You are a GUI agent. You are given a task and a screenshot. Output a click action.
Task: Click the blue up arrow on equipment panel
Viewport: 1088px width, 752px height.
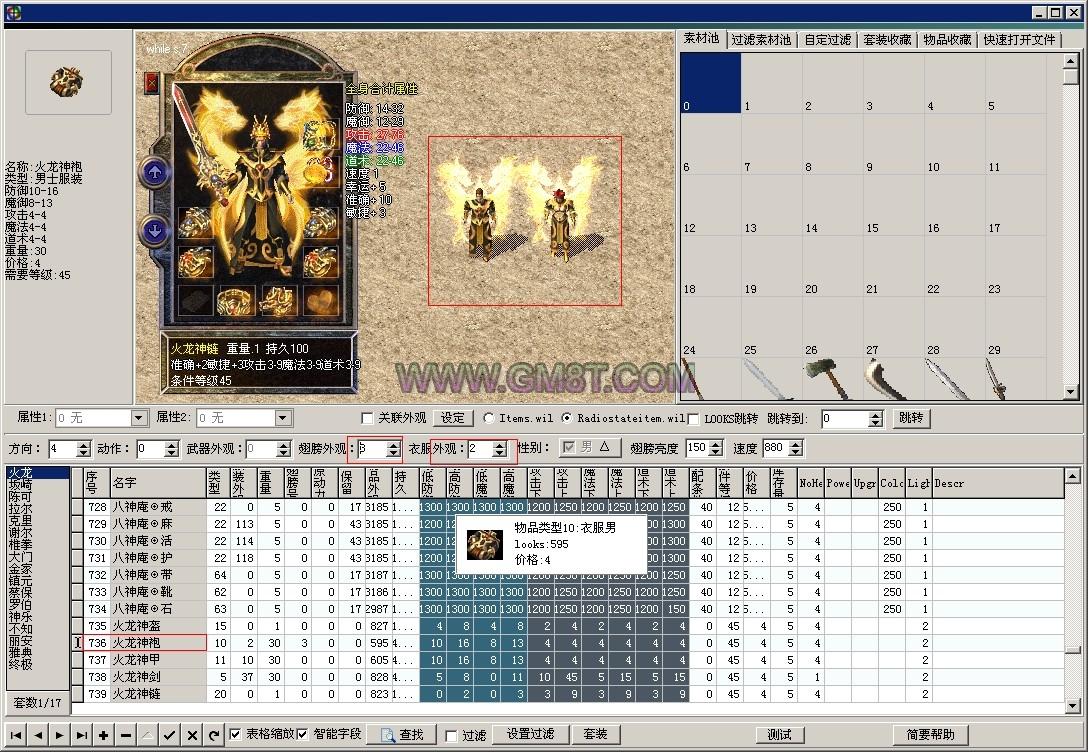(154, 172)
